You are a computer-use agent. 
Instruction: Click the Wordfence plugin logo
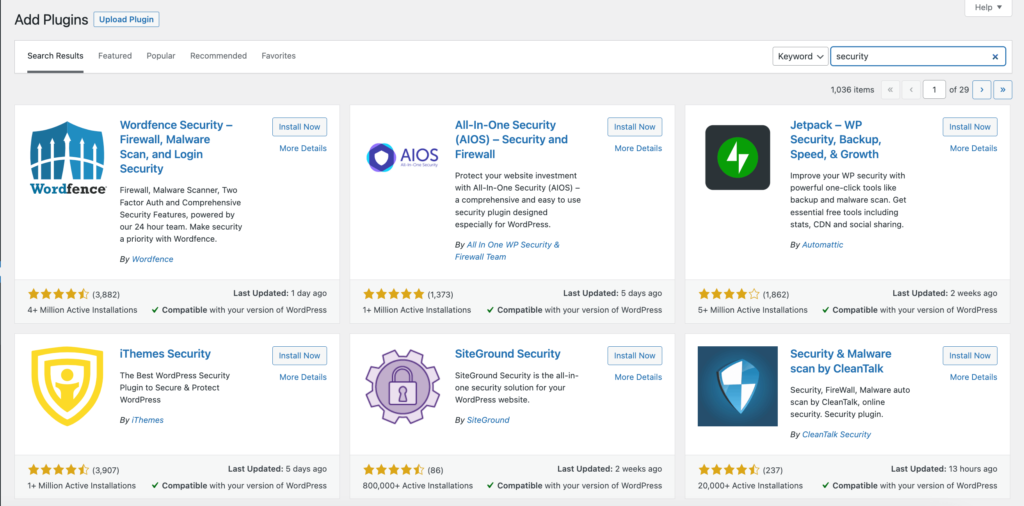point(68,158)
